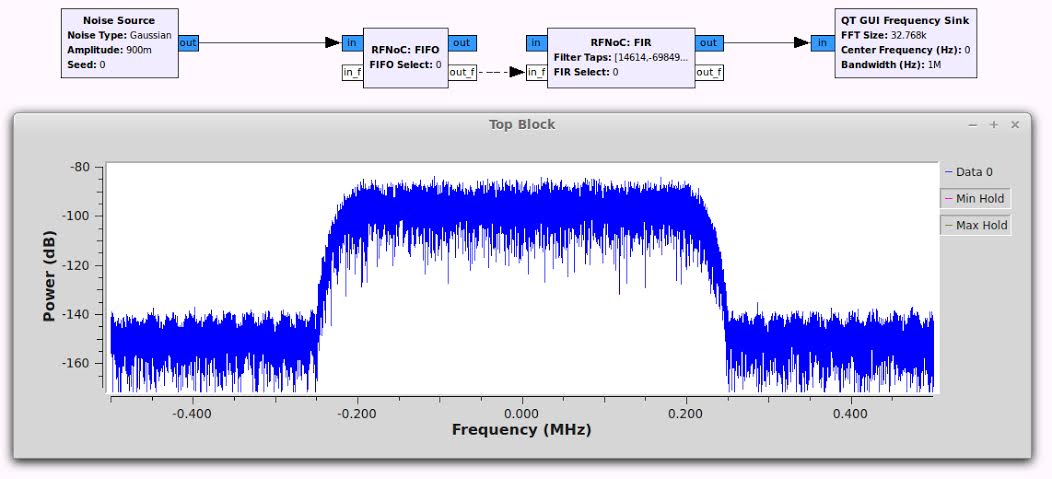Viewport: 1052px width, 479px height.
Task: Click the Frequency Sink in port
Action: coord(823,42)
